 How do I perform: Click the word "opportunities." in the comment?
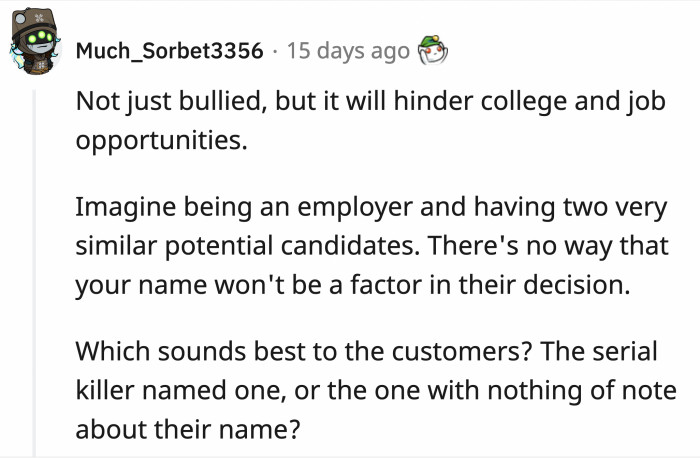[x=160, y=140]
